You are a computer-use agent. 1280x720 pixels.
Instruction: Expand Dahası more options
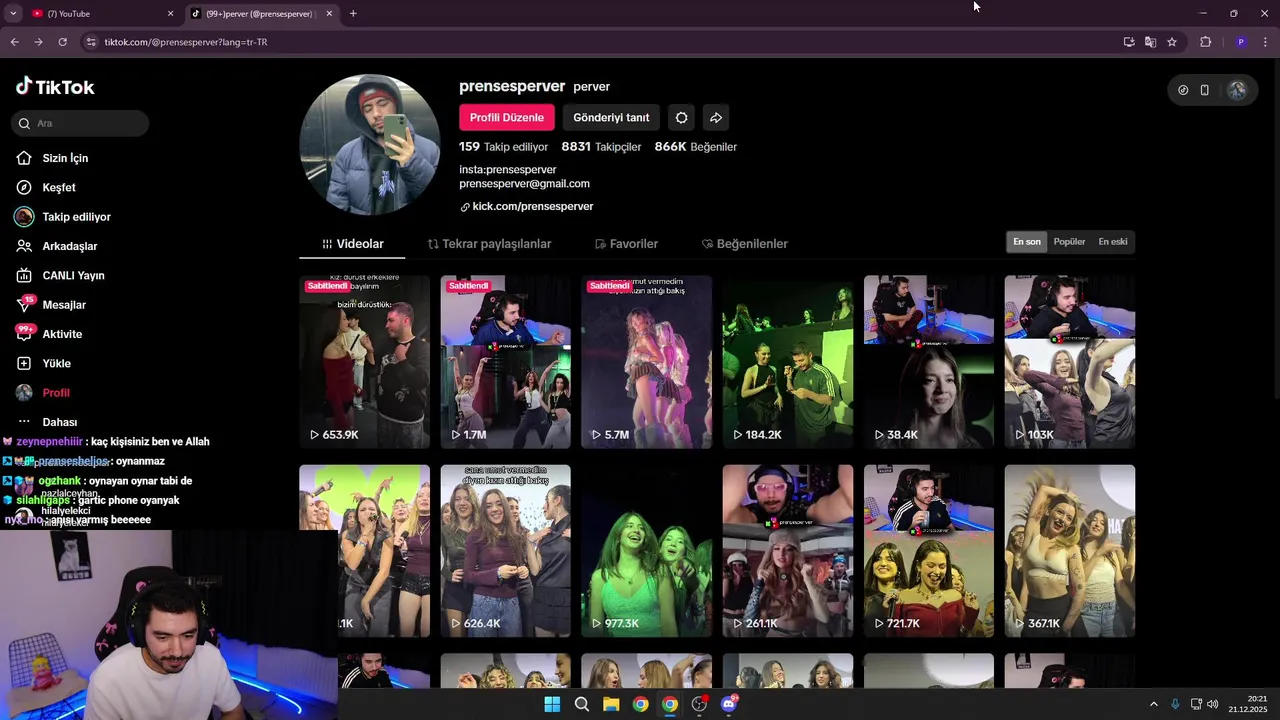pyautogui.click(x=59, y=422)
